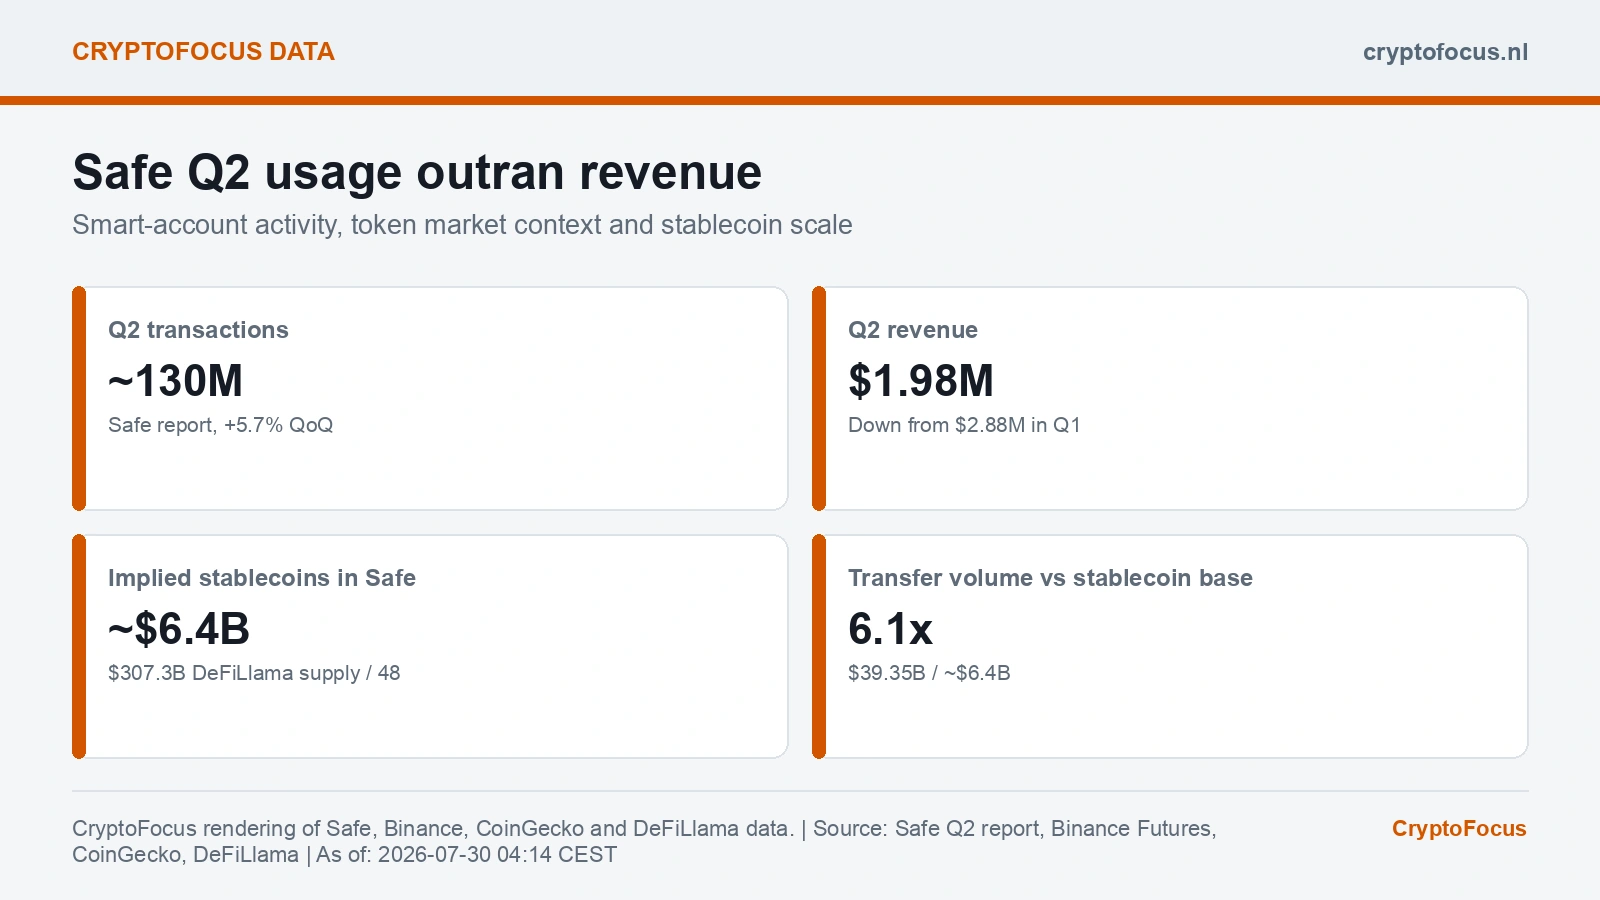Click 'Transfer volume vs stablecoin base' label
This screenshot has height=900, width=1600.
(1050, 578)
